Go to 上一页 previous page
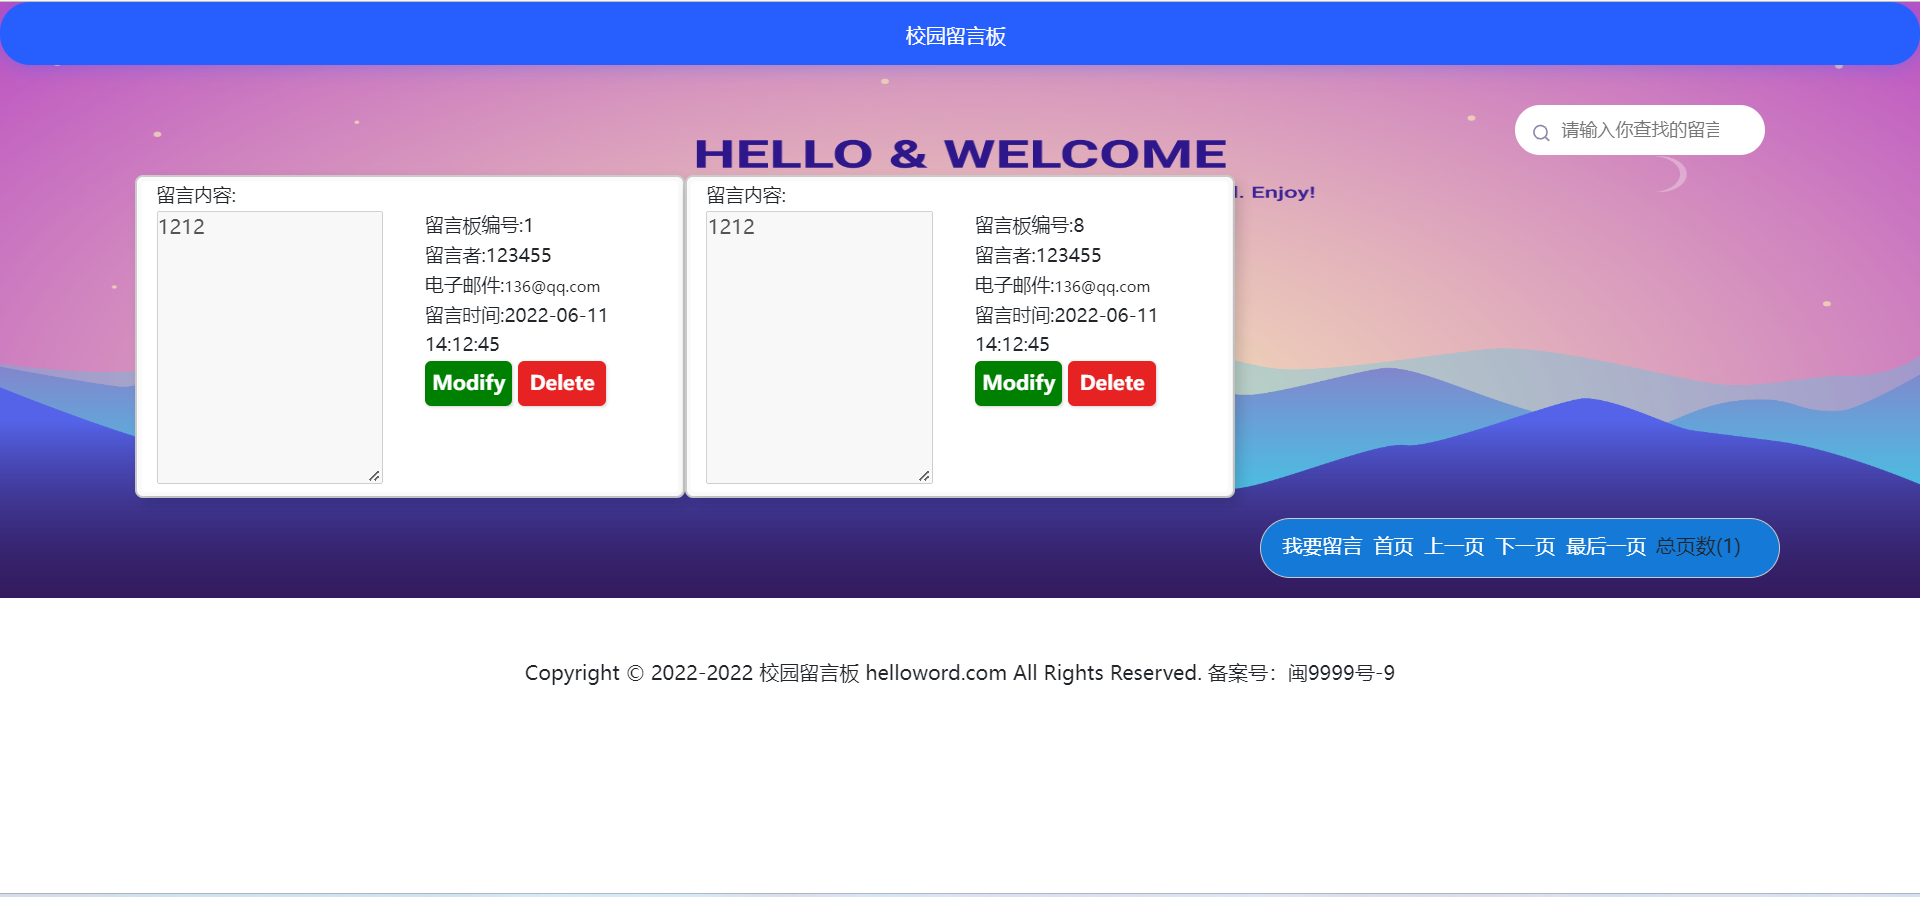Viewport: 1920px width, 897px height. pos(1454,547)
